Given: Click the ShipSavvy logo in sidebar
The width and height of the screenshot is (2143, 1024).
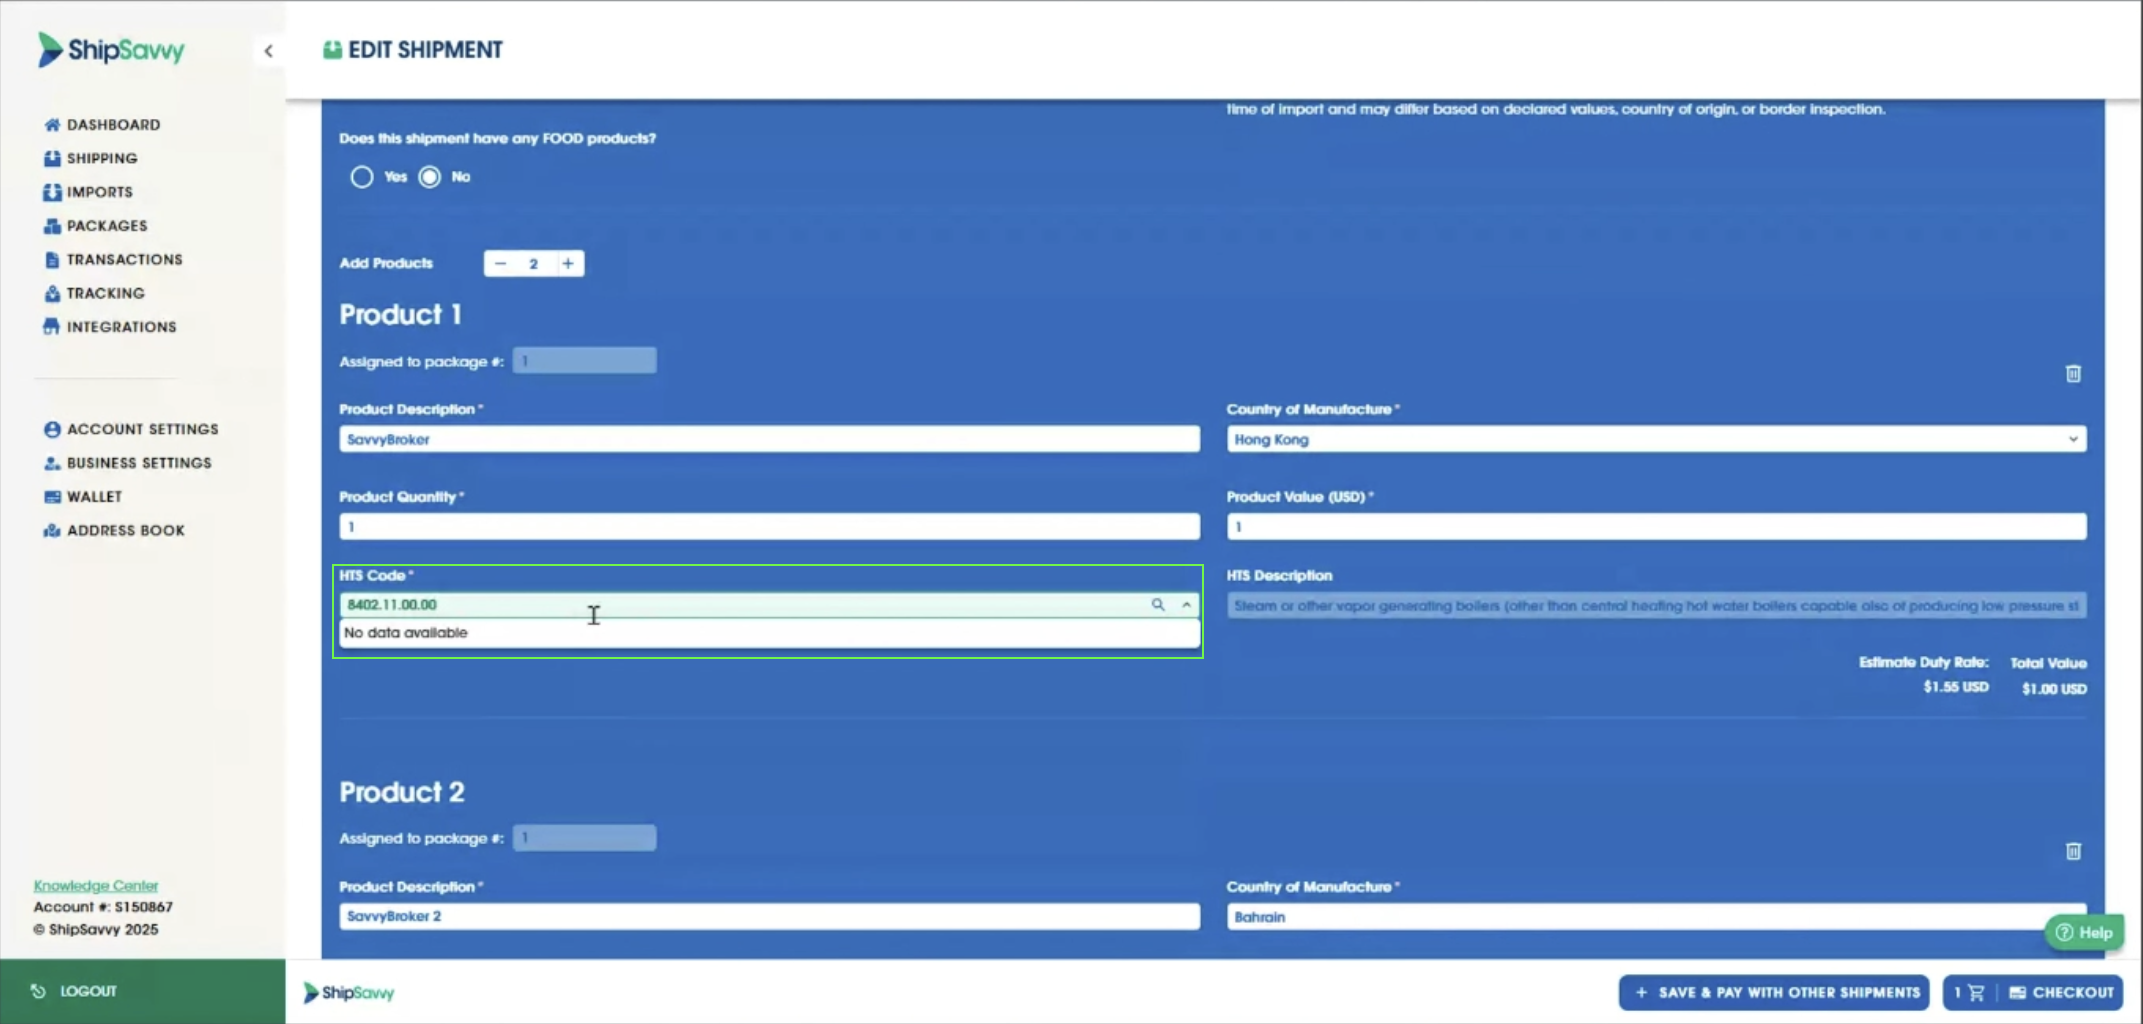Looking at the screenshot, I should coord(111,50).
